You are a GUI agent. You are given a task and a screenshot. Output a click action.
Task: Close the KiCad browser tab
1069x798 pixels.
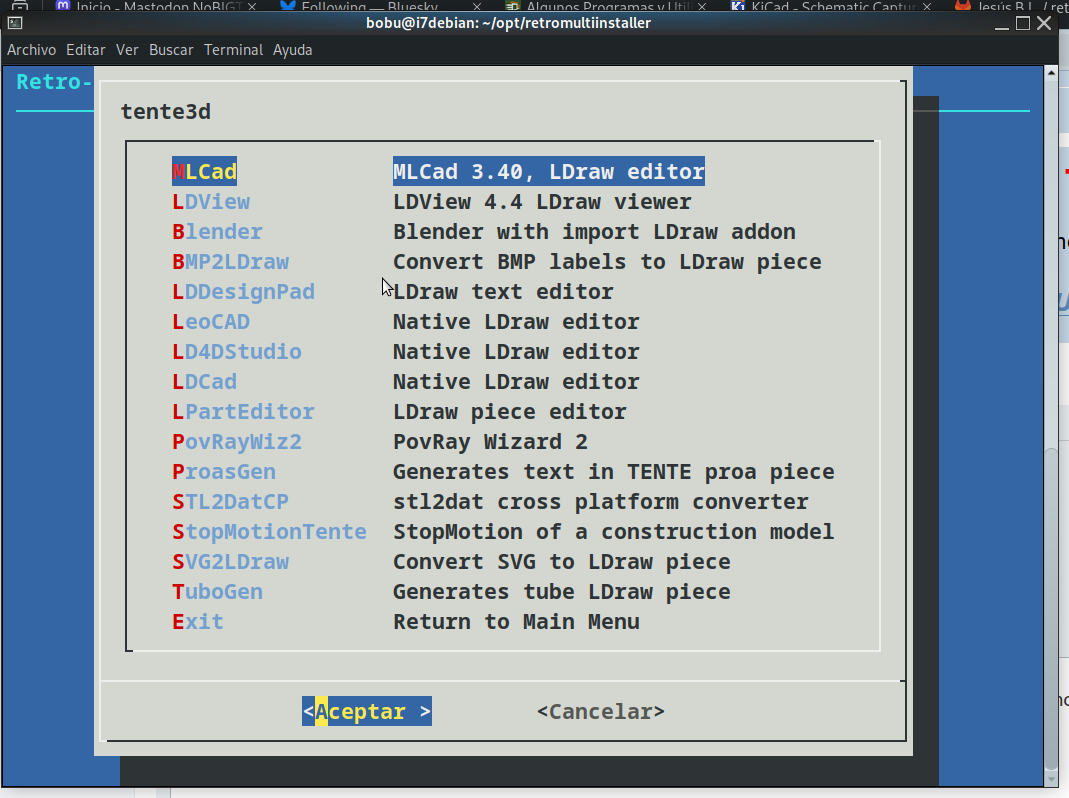click(x=927, y=6)
